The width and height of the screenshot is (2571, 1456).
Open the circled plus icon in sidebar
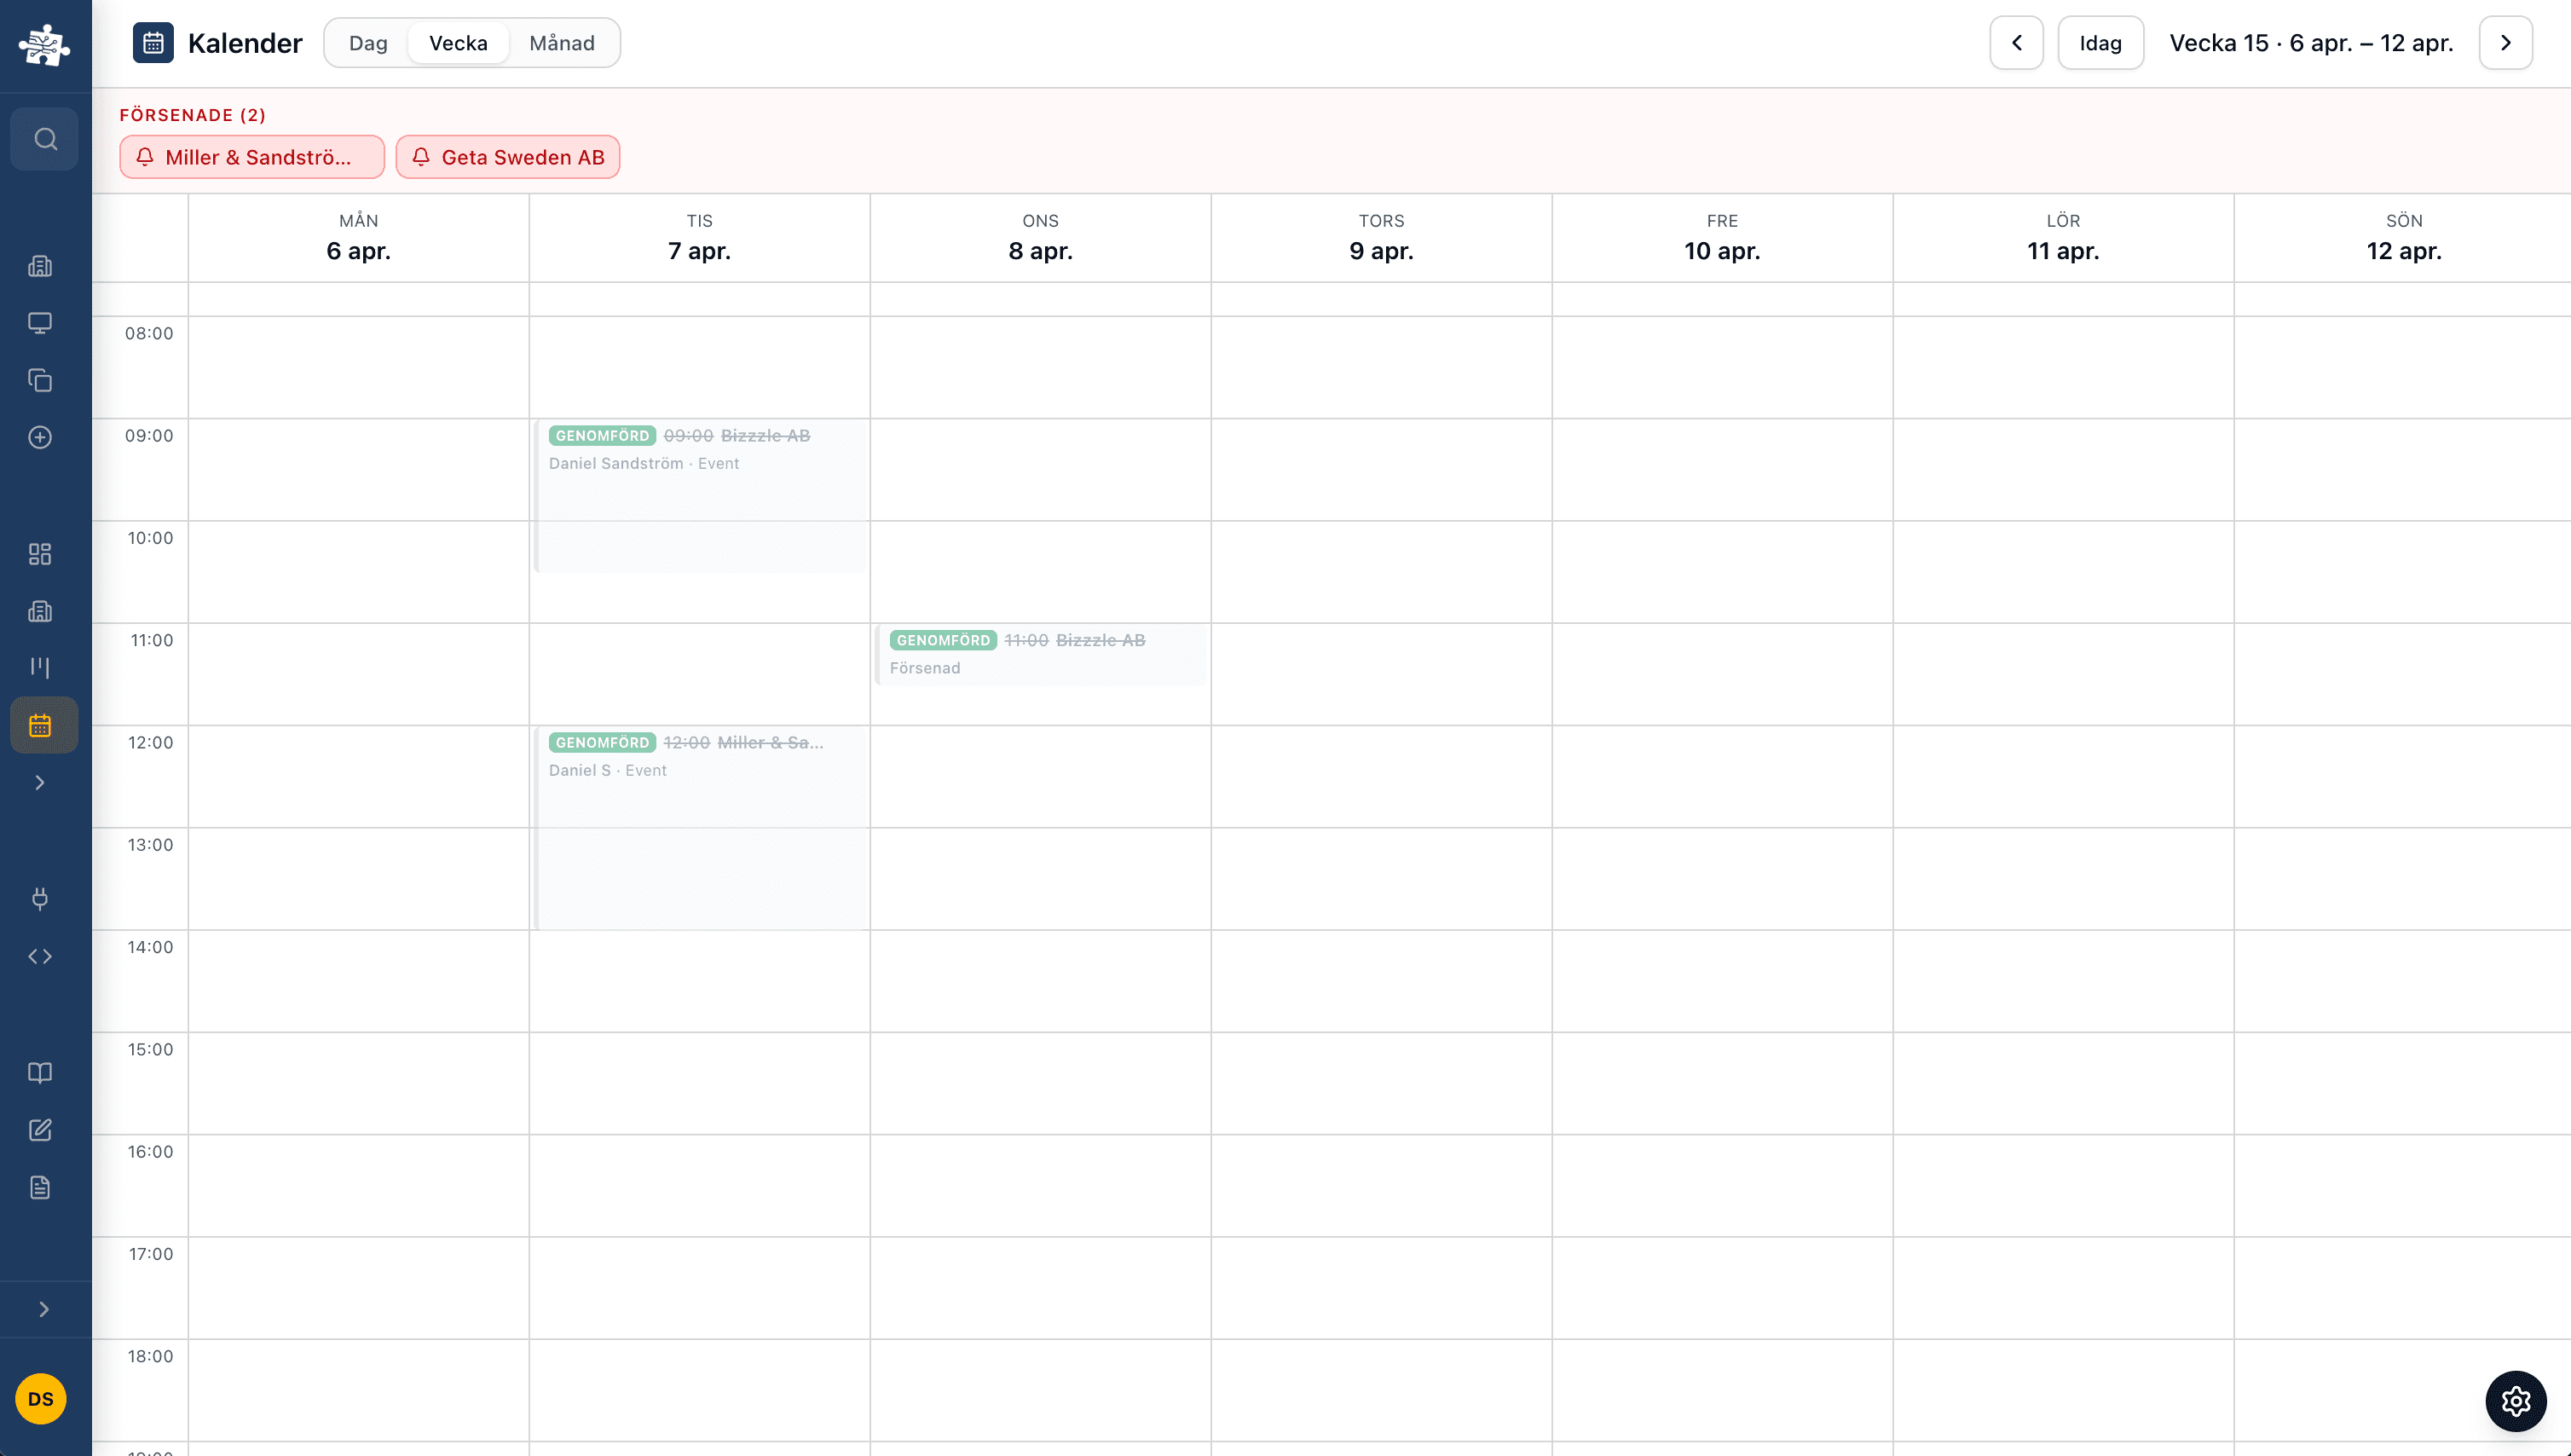(40, 437)
